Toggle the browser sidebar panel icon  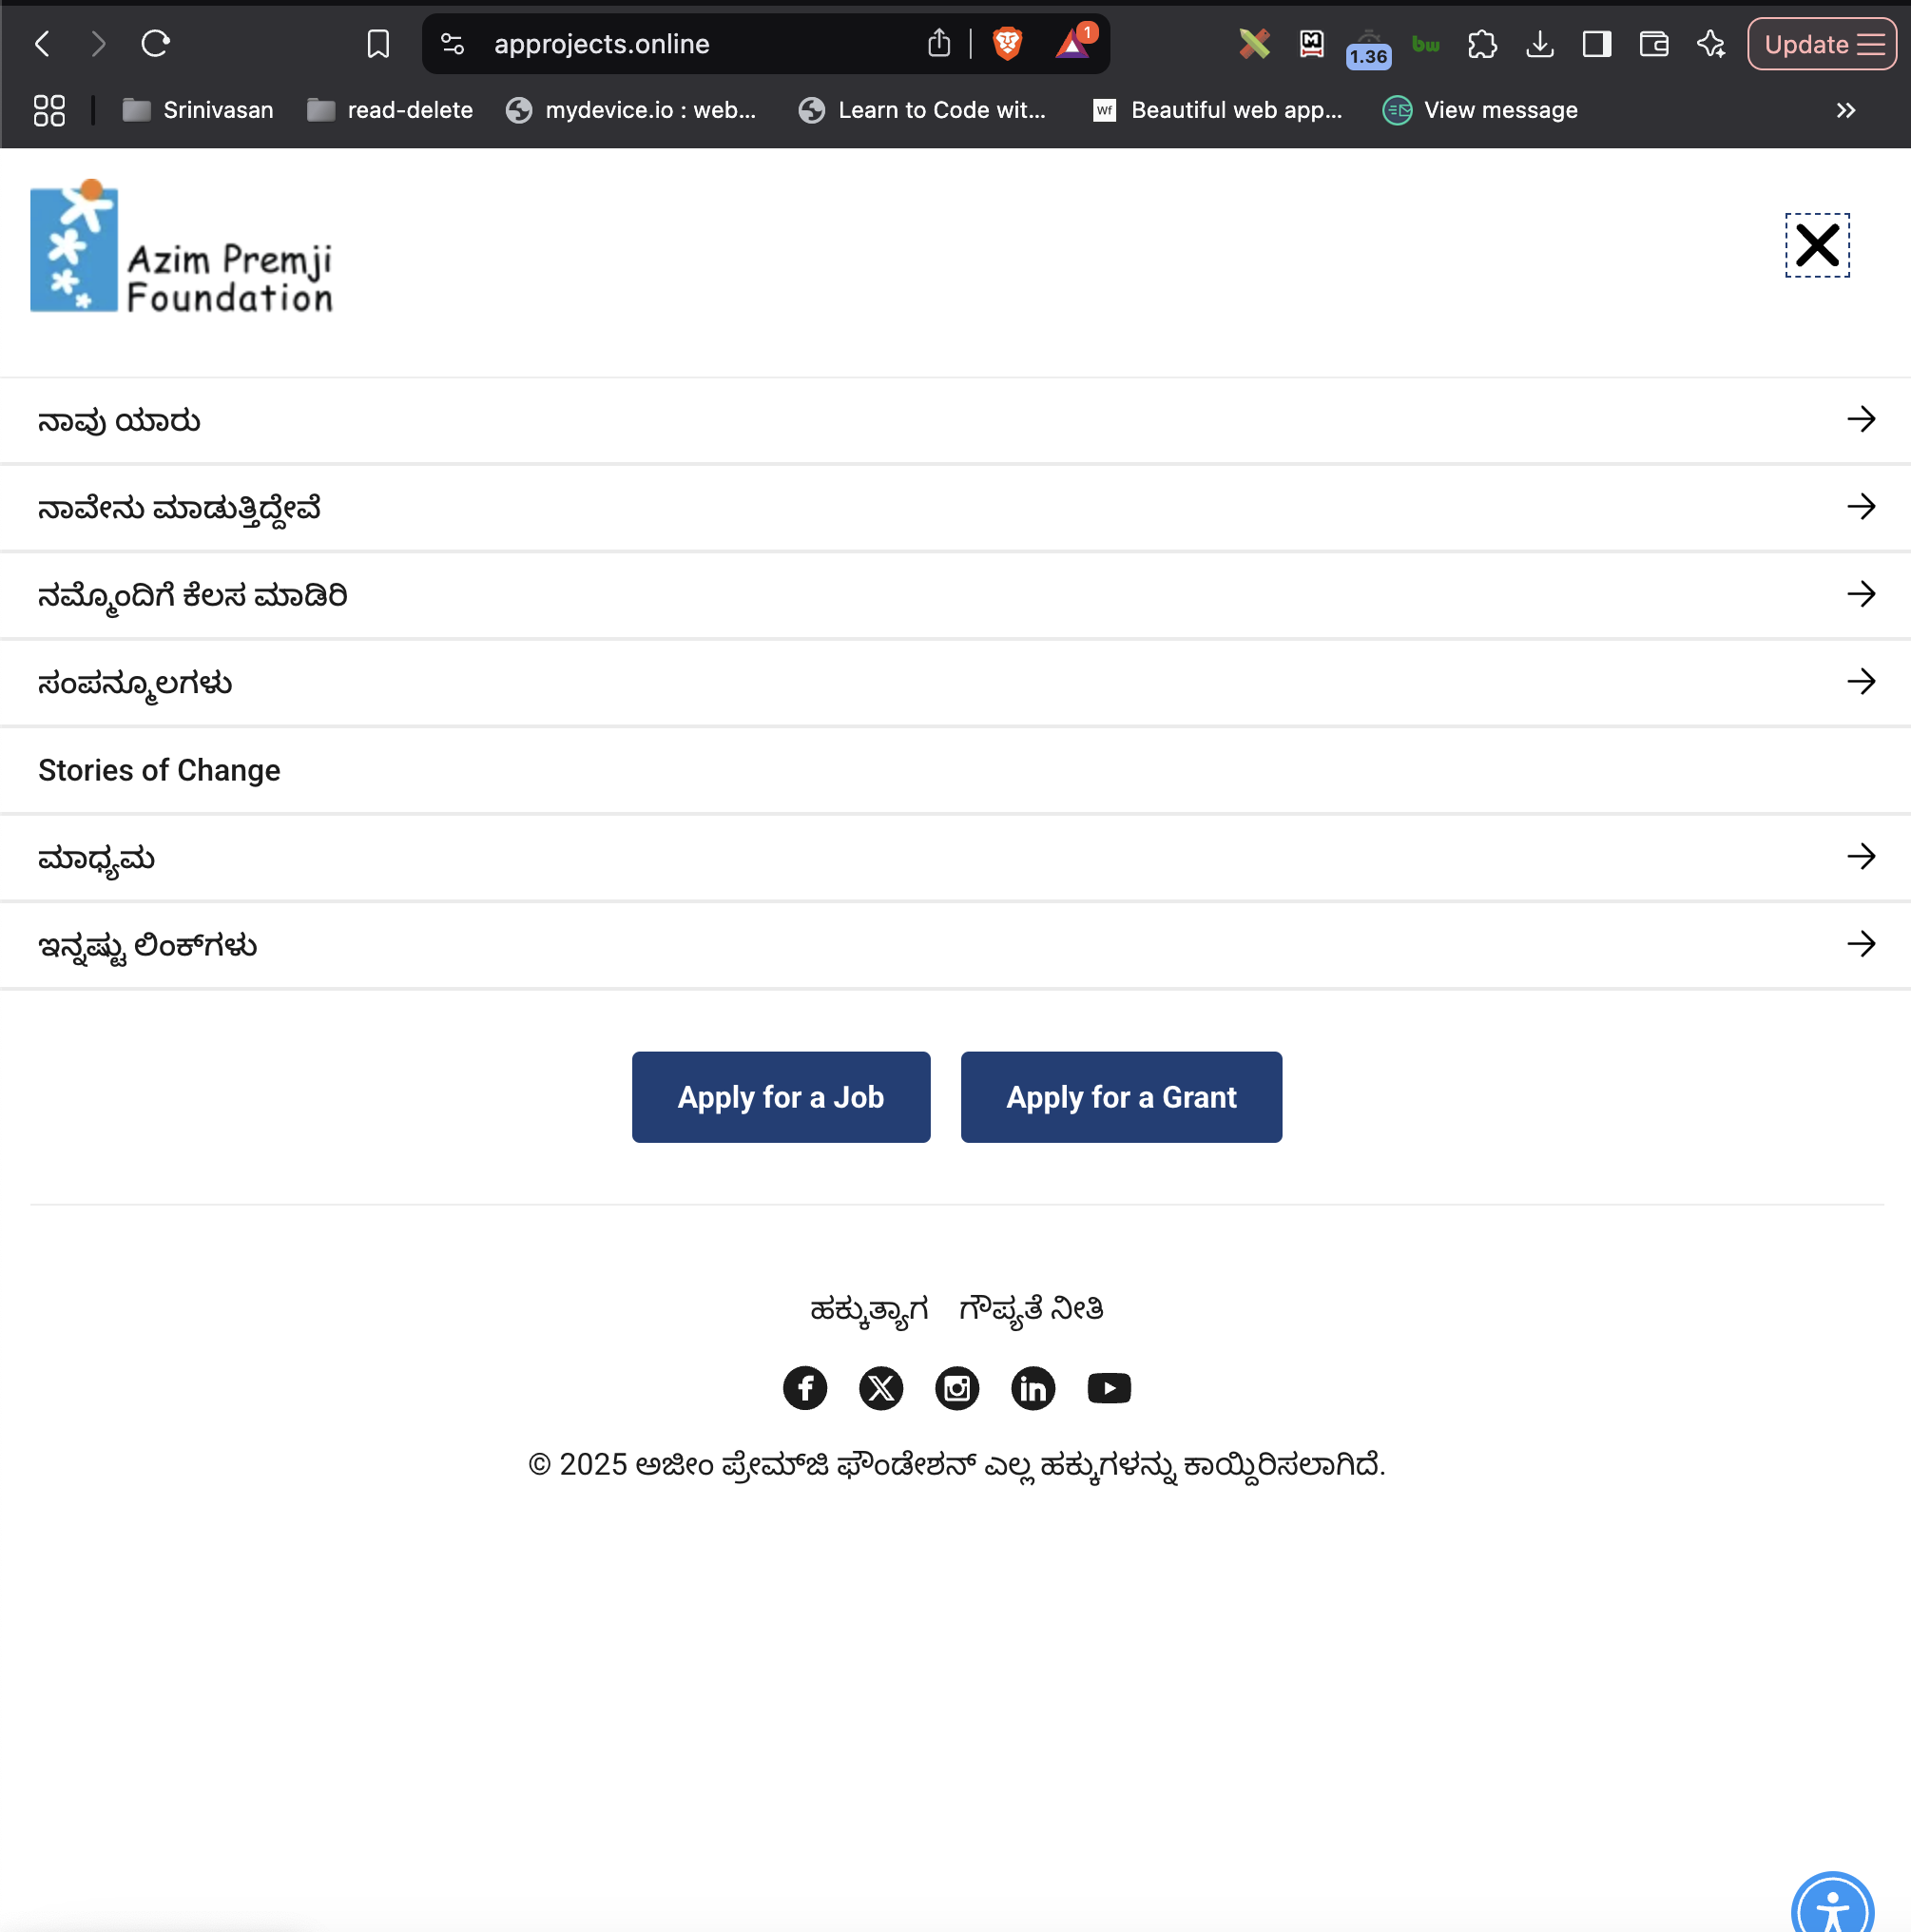pos(1597,43)
